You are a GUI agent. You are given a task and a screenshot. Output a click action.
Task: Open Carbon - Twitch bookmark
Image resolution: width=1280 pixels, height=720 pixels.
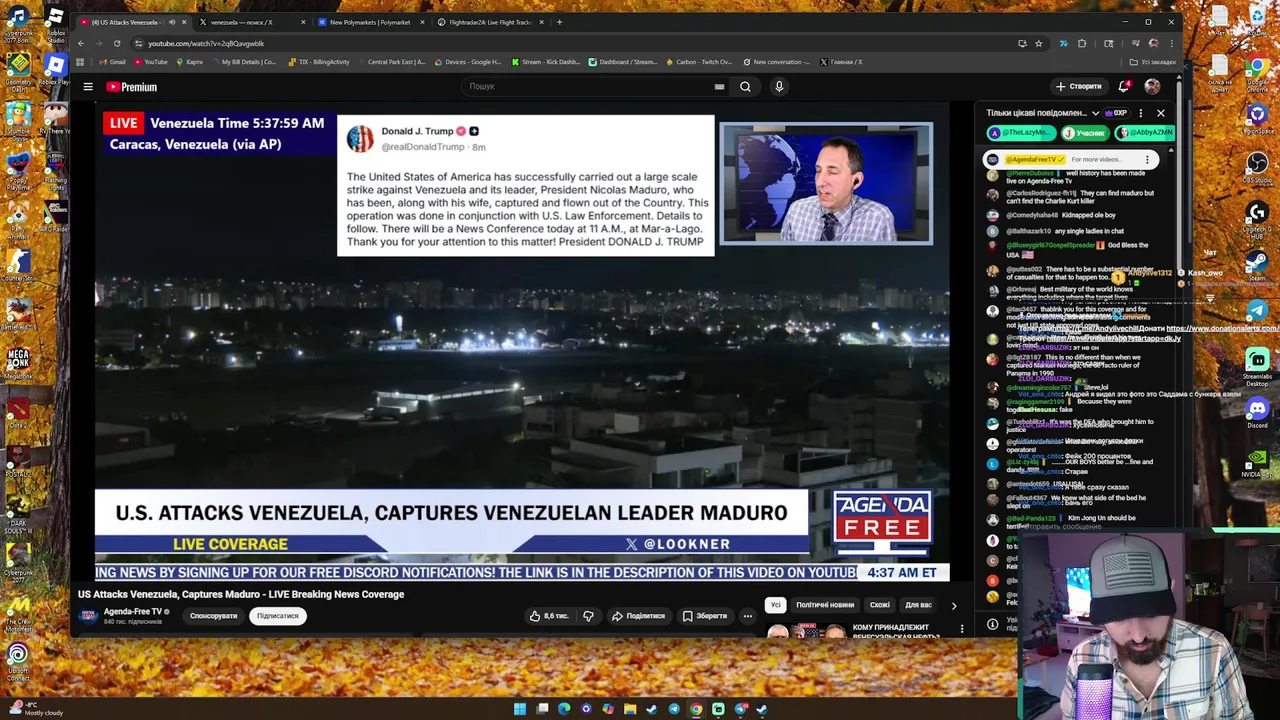coord(698,62)
